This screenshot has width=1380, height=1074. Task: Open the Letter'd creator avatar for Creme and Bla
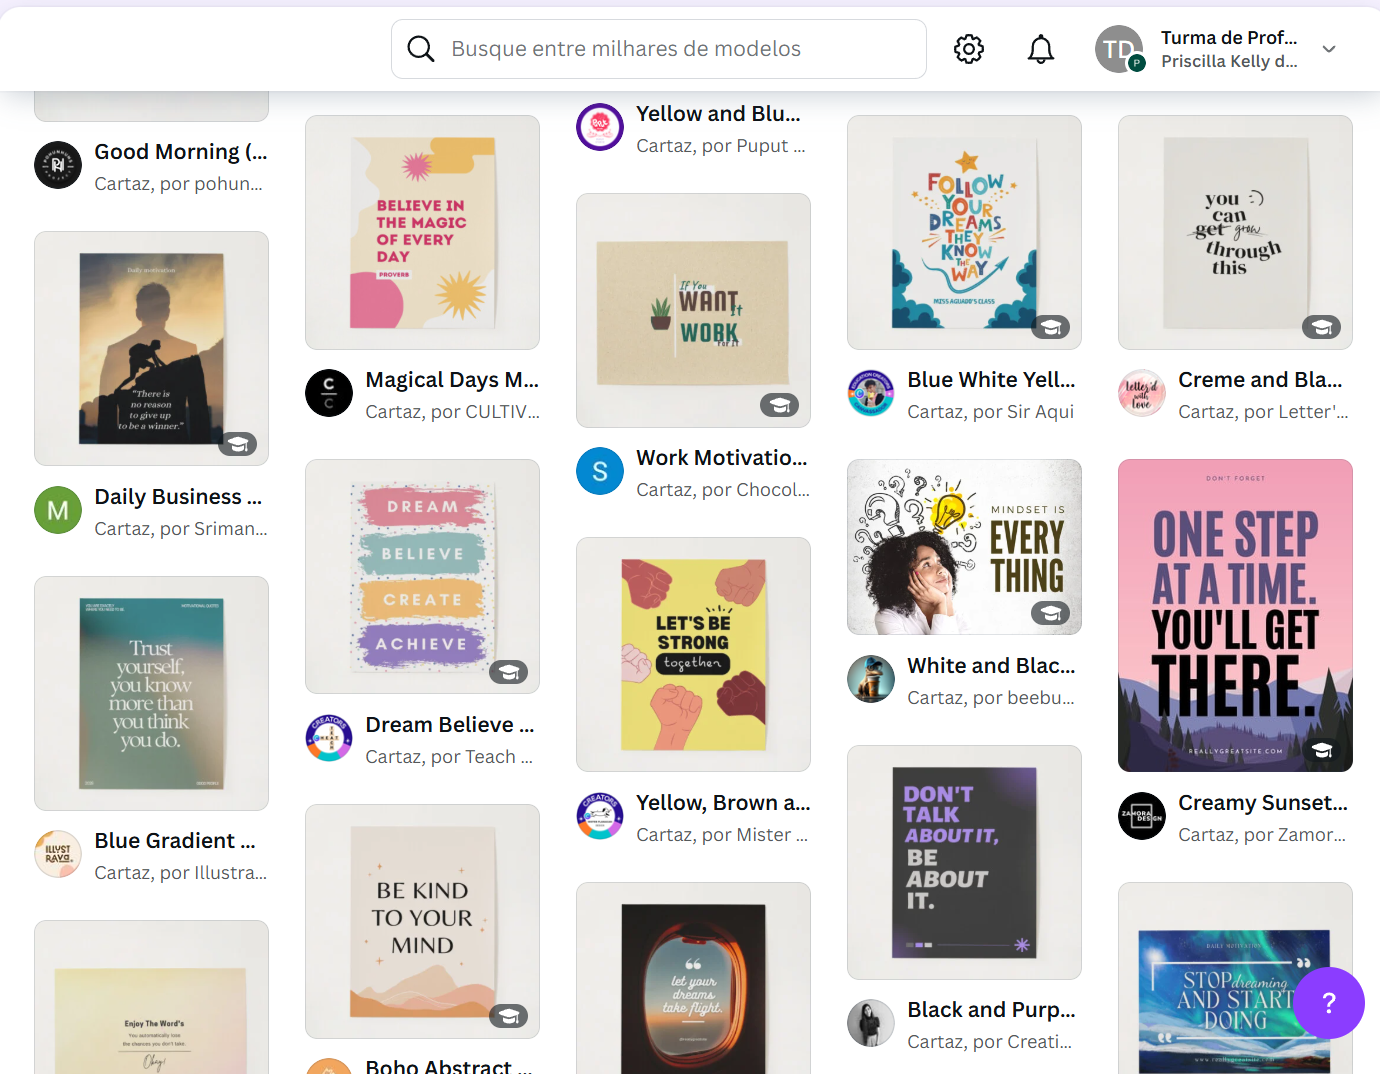click(1142, 393)
